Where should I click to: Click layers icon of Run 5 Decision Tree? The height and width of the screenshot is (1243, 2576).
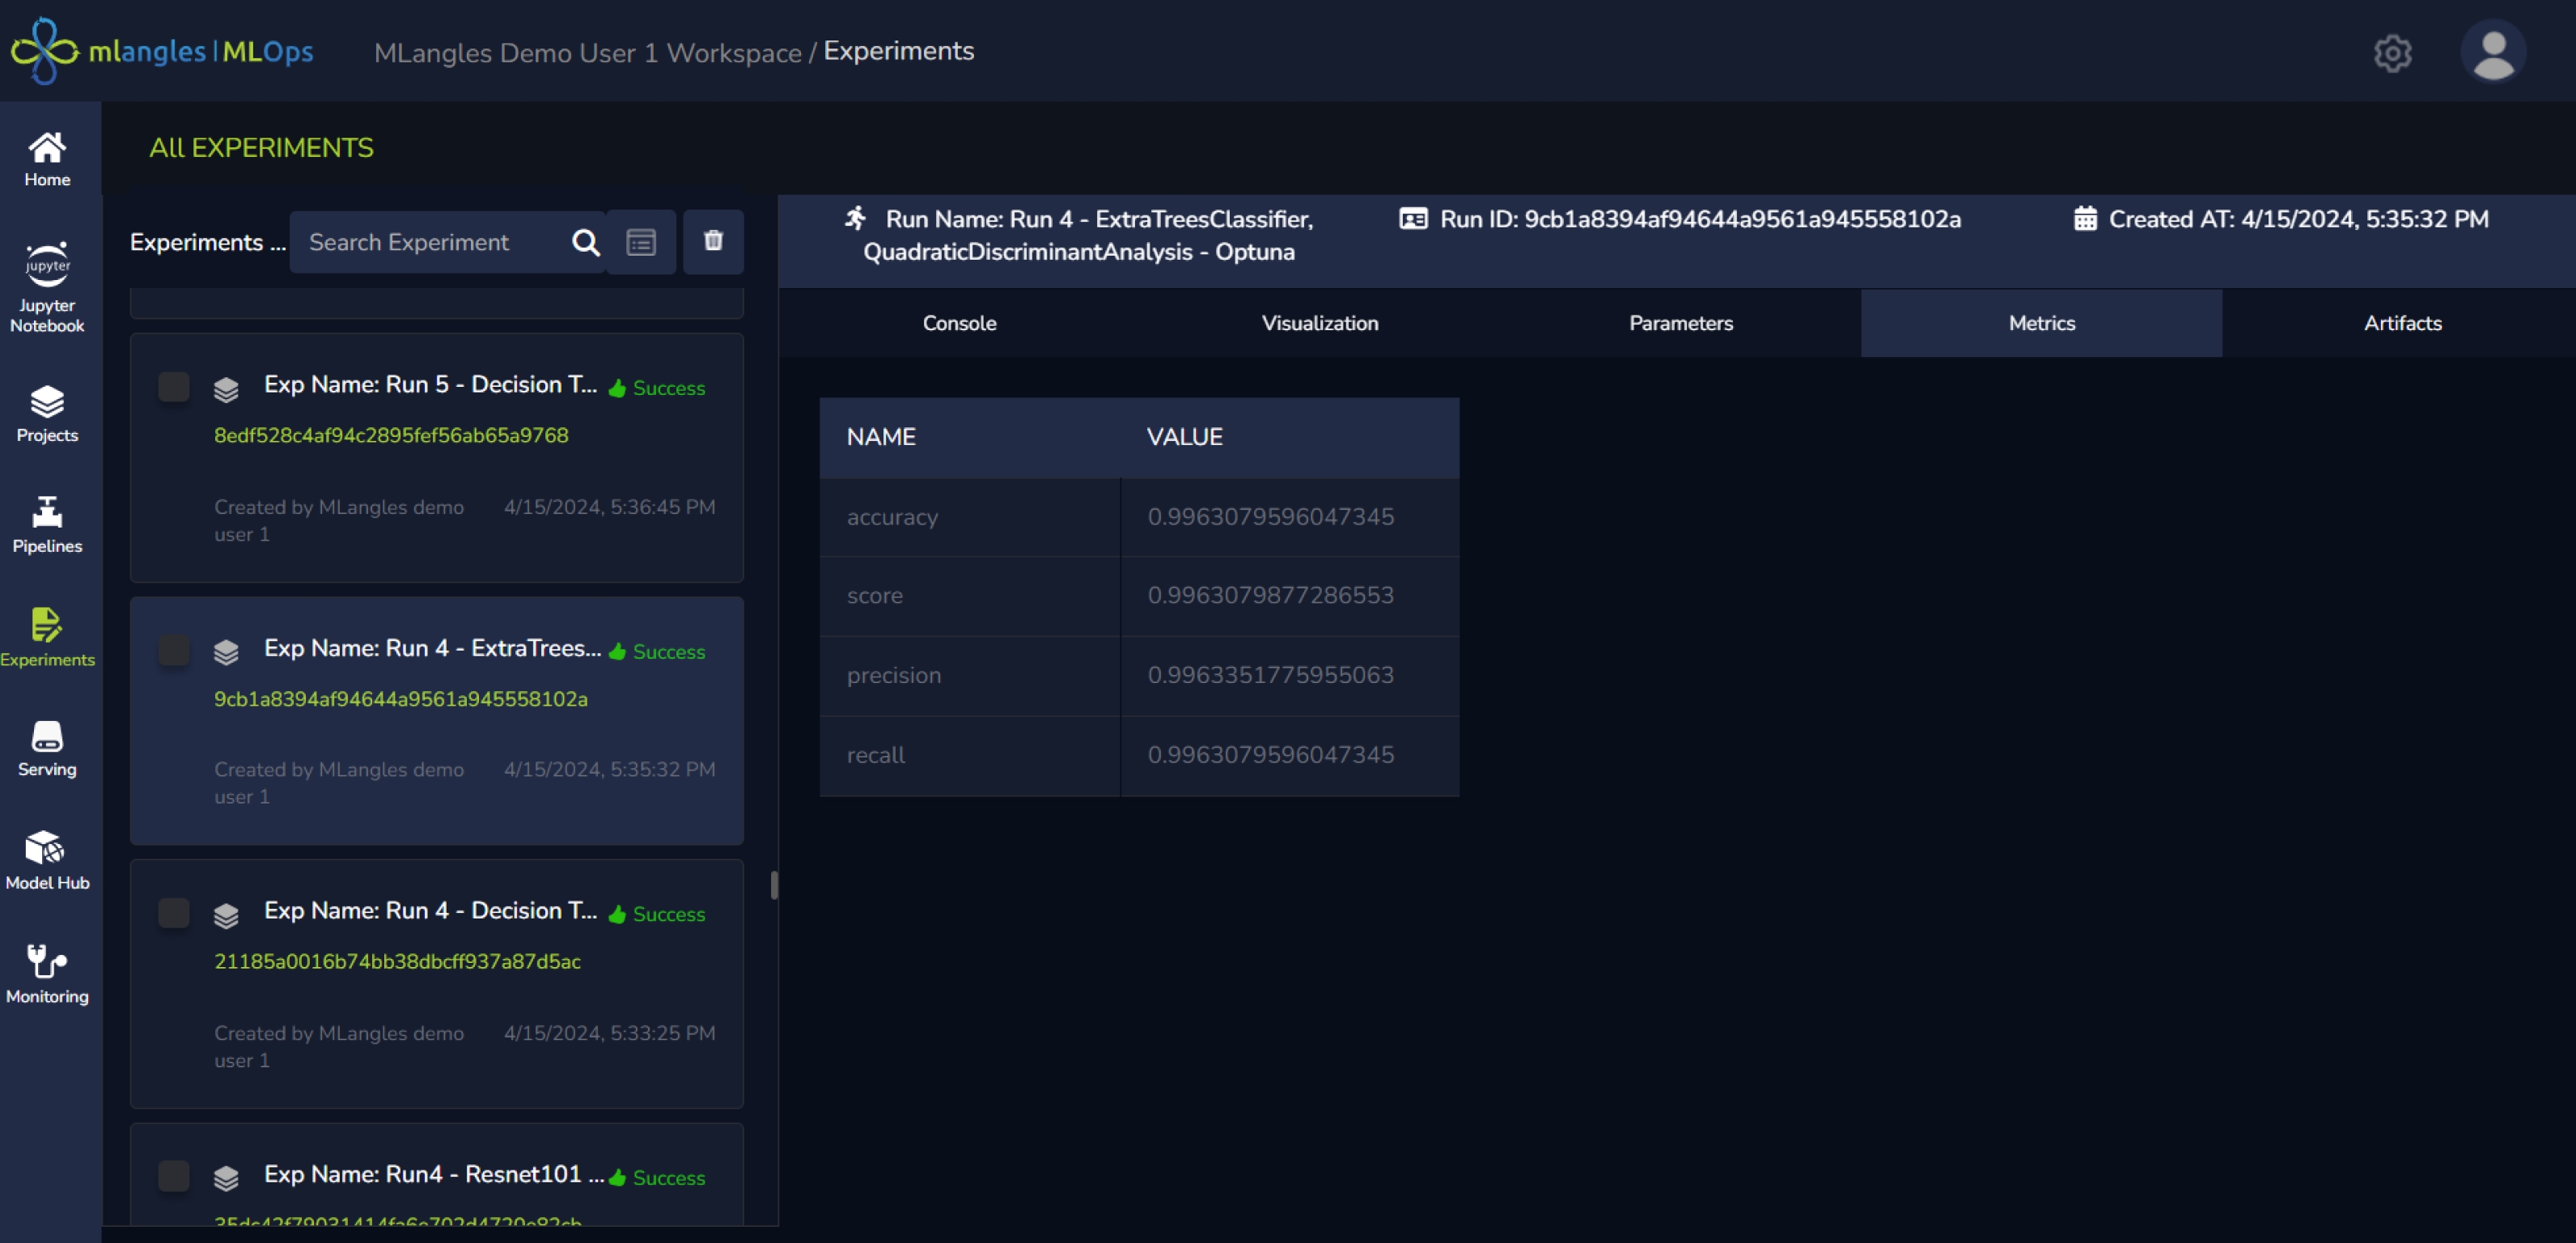pyautogui.click(x=226, y=389)
